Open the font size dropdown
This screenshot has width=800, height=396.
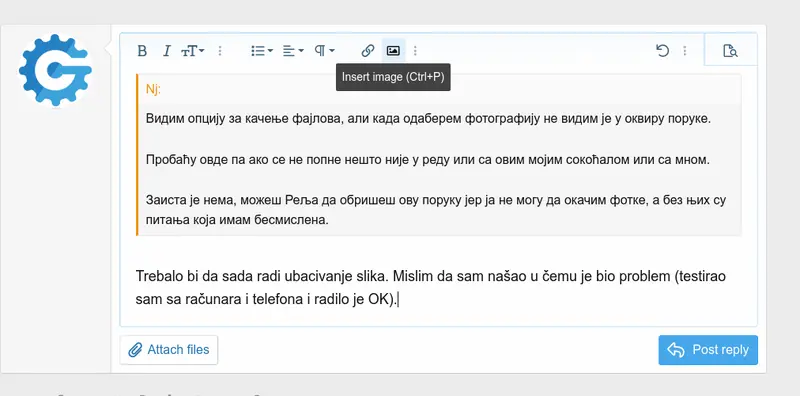[x=193, y=51]
